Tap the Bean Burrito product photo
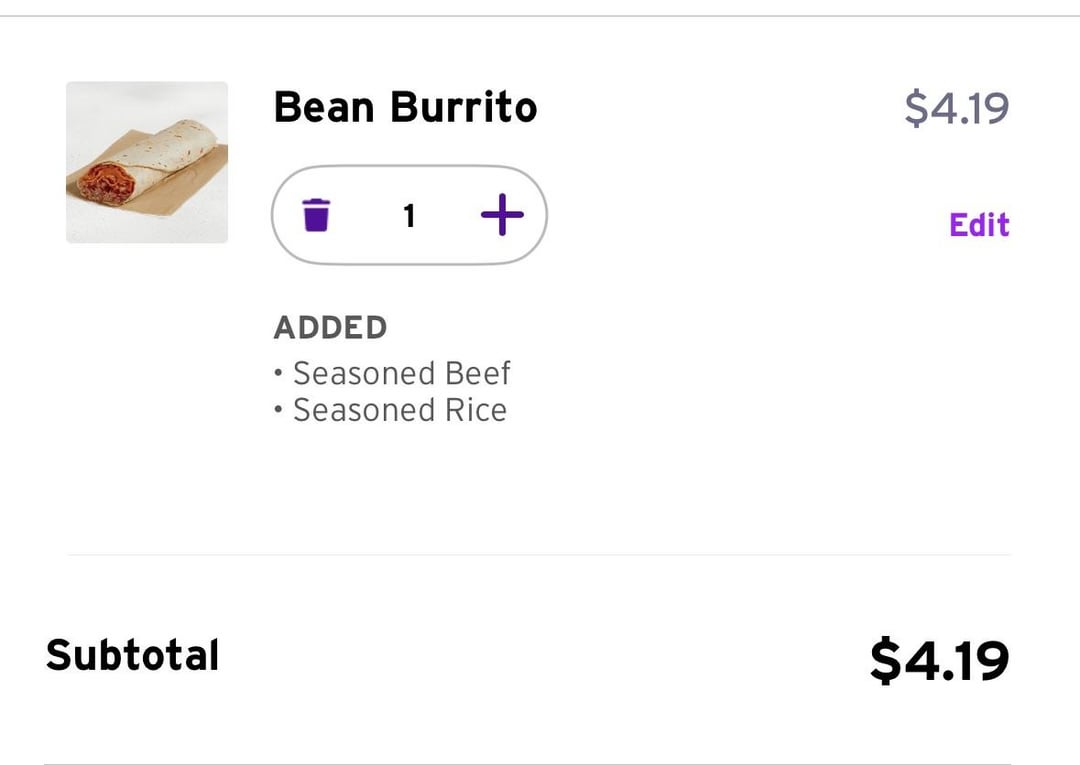 click(147, 162)
